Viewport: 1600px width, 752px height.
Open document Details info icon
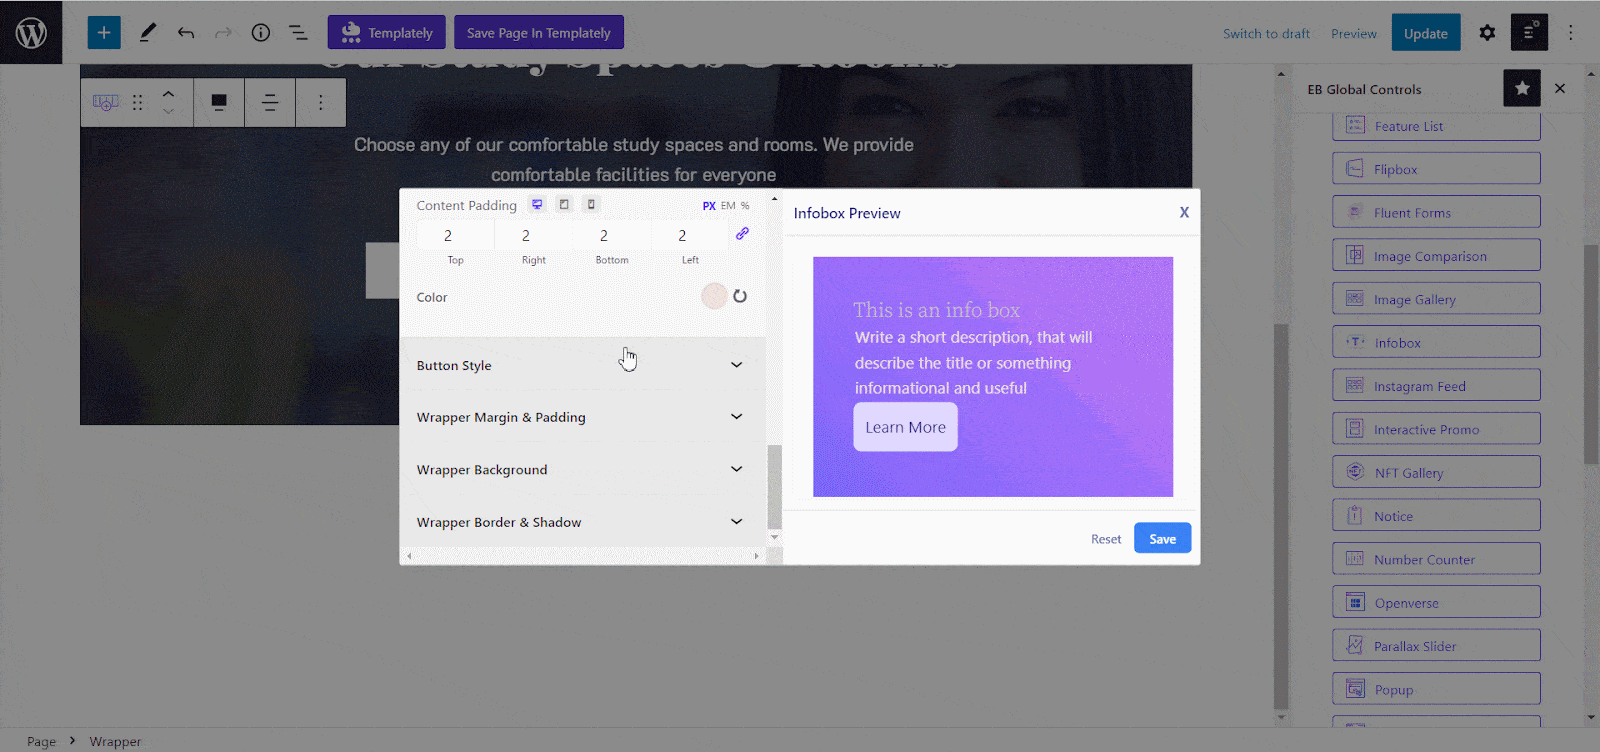[x=261, y=33]
